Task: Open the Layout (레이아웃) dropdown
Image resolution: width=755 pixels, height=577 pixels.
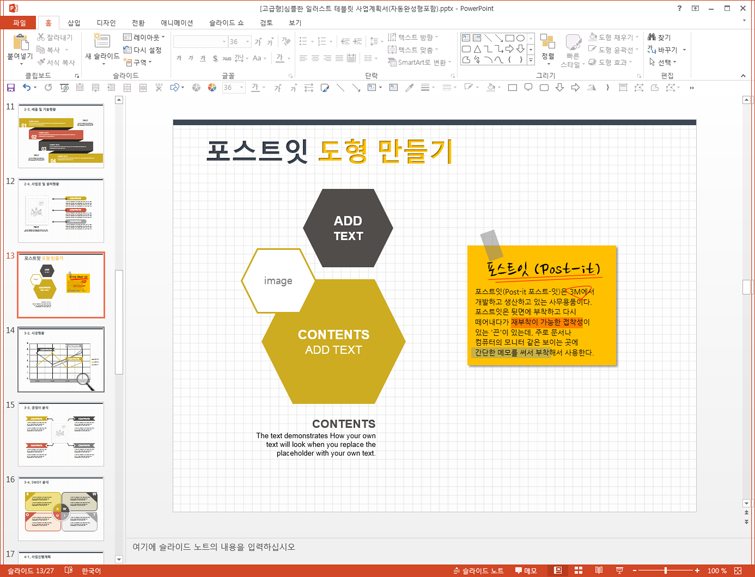Action: click(x=143, y=37)
